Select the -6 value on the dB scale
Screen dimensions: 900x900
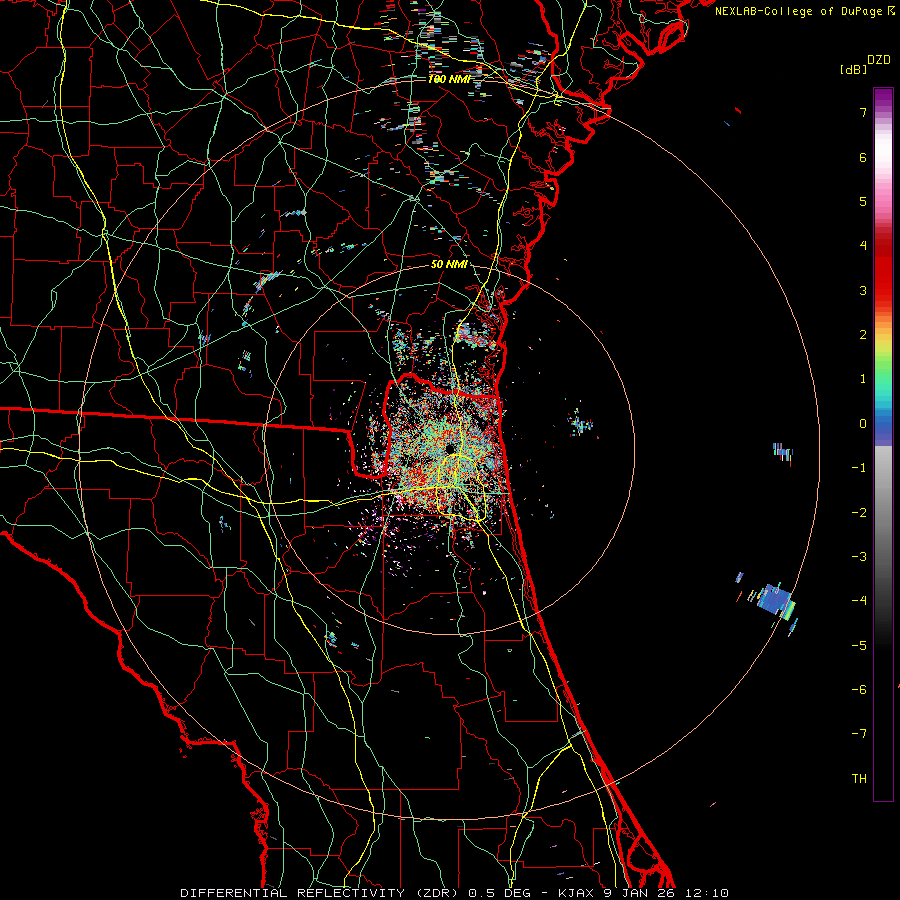(x=859, y=690)
